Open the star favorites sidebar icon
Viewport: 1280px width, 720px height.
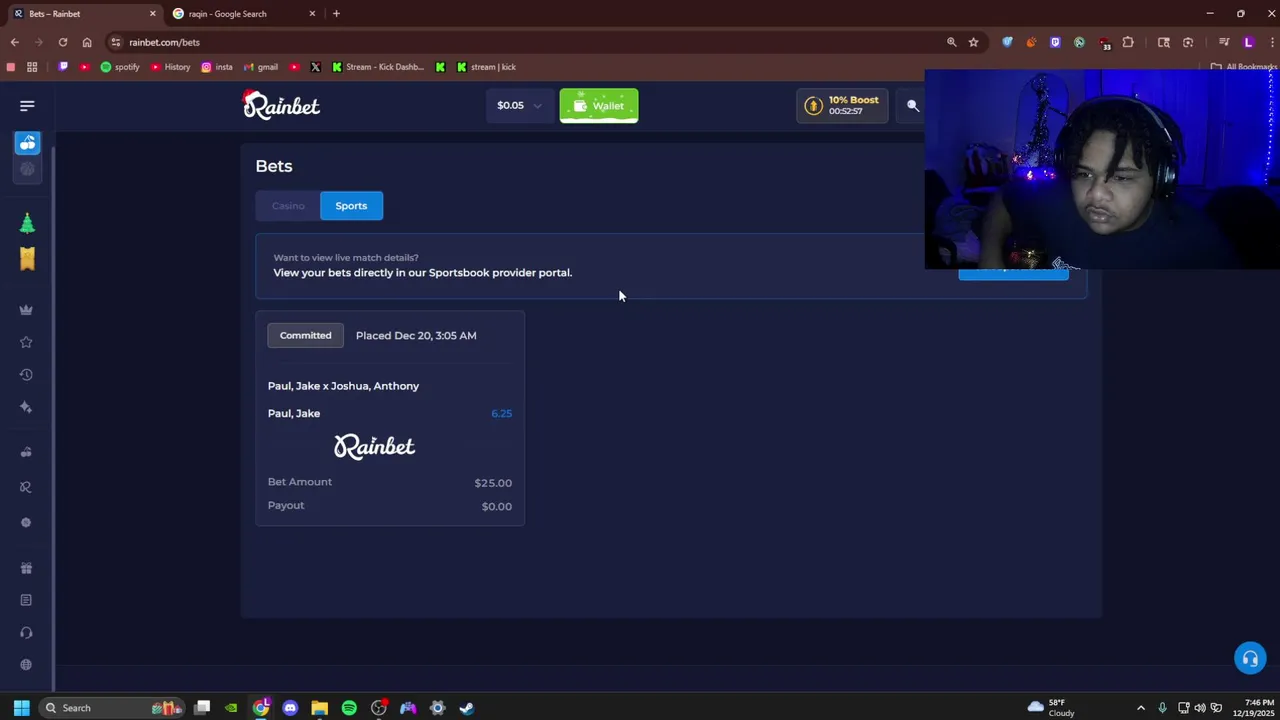pyautogui.click(x=26, y=342)
